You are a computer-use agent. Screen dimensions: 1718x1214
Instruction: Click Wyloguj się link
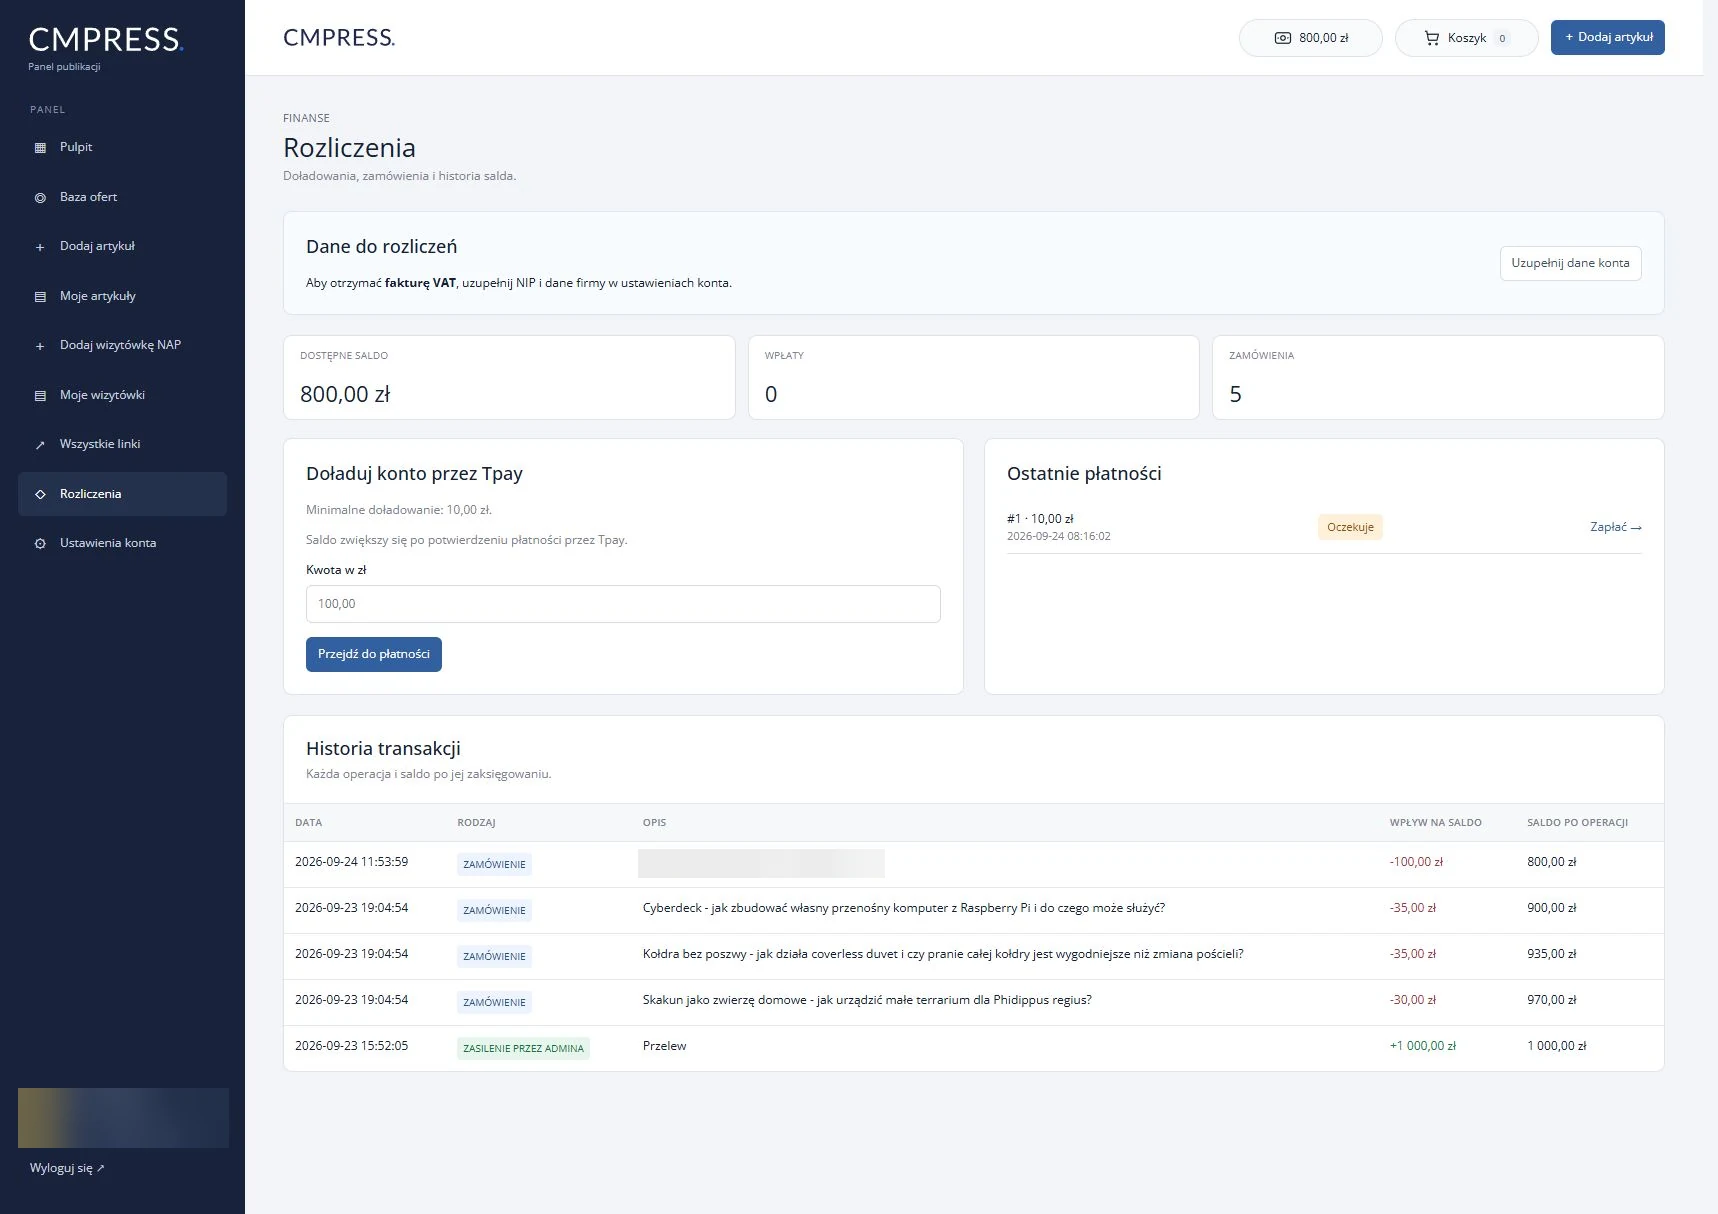[x=67, y=1168]
